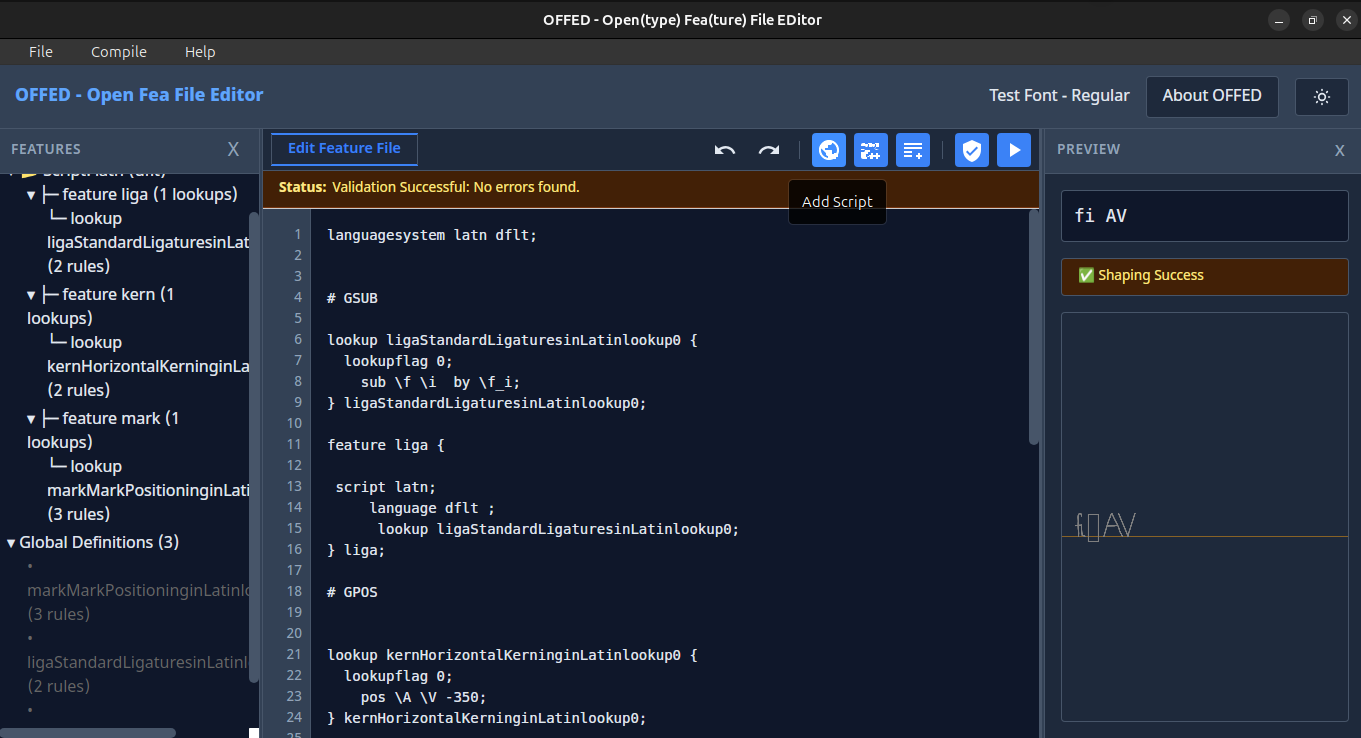Click 'lookupflag 0;' on line 7

coord(399,361)
